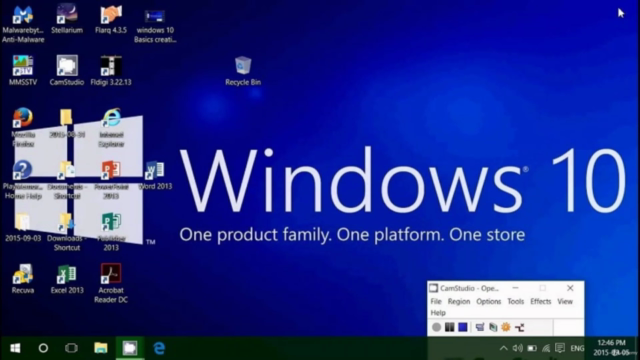640x360 pixels.
Task: Select the Acrobat Reader DC desktop icon
Action: click(x=111, y=283)
